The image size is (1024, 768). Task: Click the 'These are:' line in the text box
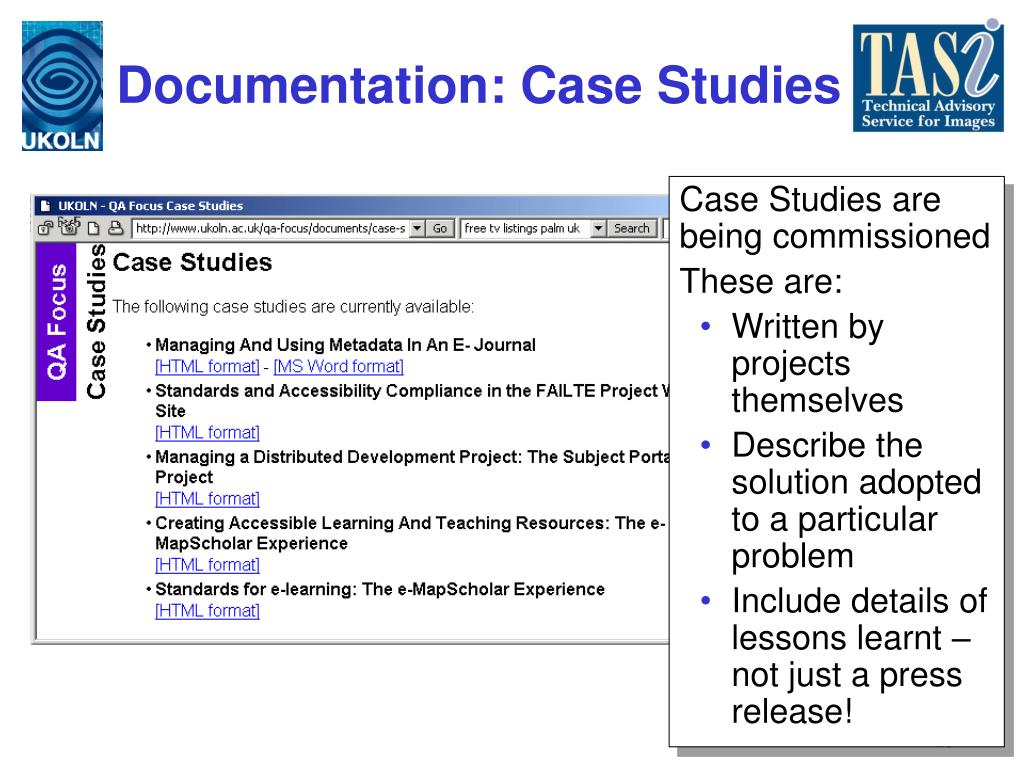tap(761, 281)
